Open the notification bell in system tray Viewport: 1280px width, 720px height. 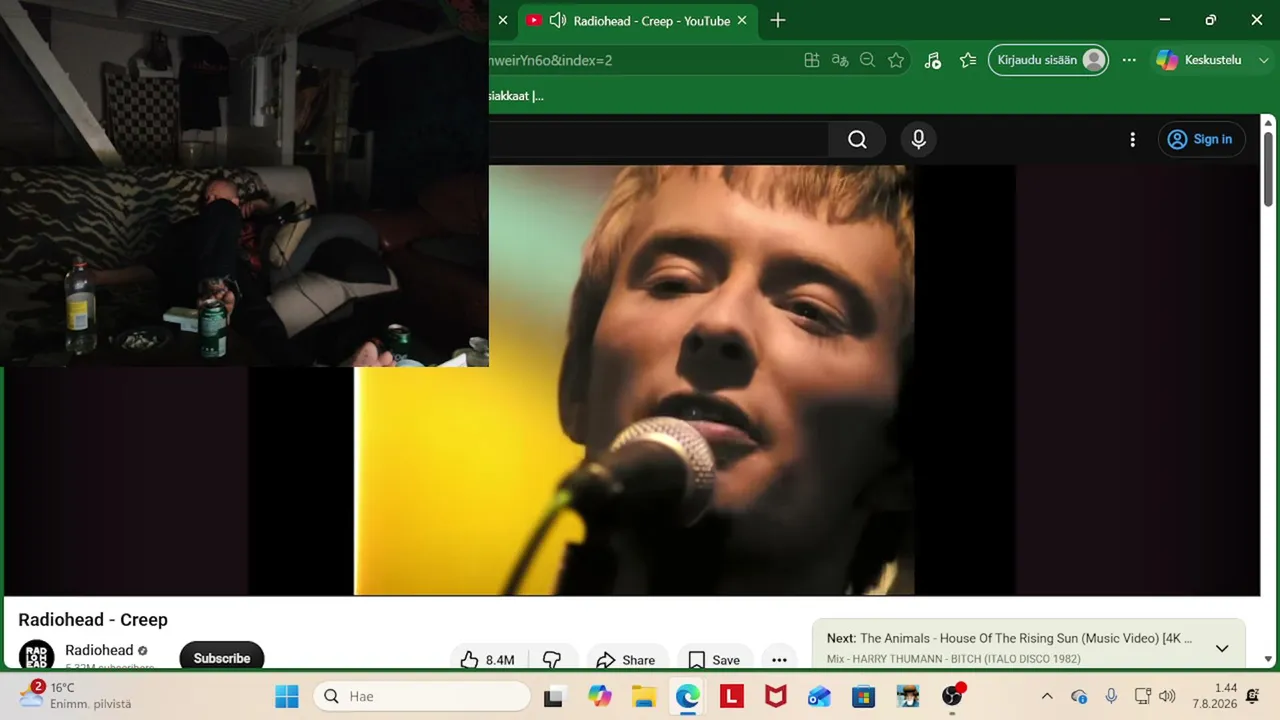[x=1253, y=696]
